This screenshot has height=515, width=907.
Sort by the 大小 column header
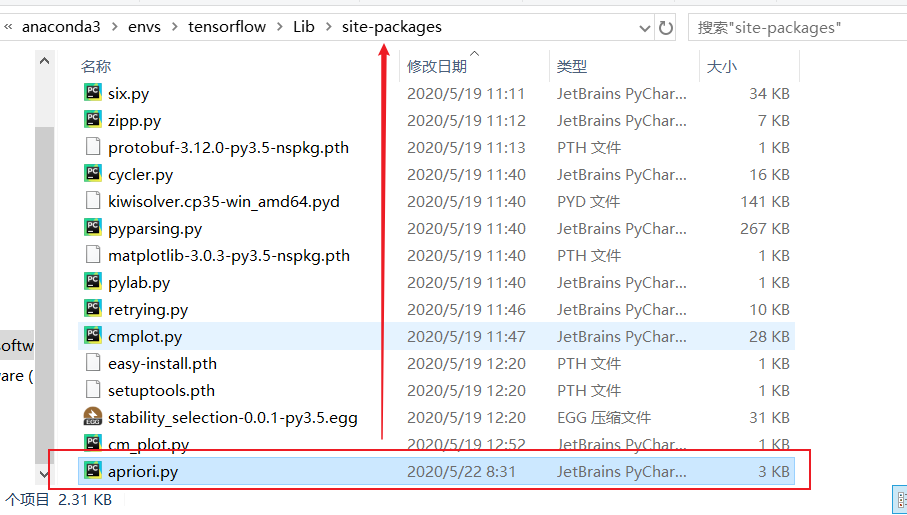click(721, 67)
